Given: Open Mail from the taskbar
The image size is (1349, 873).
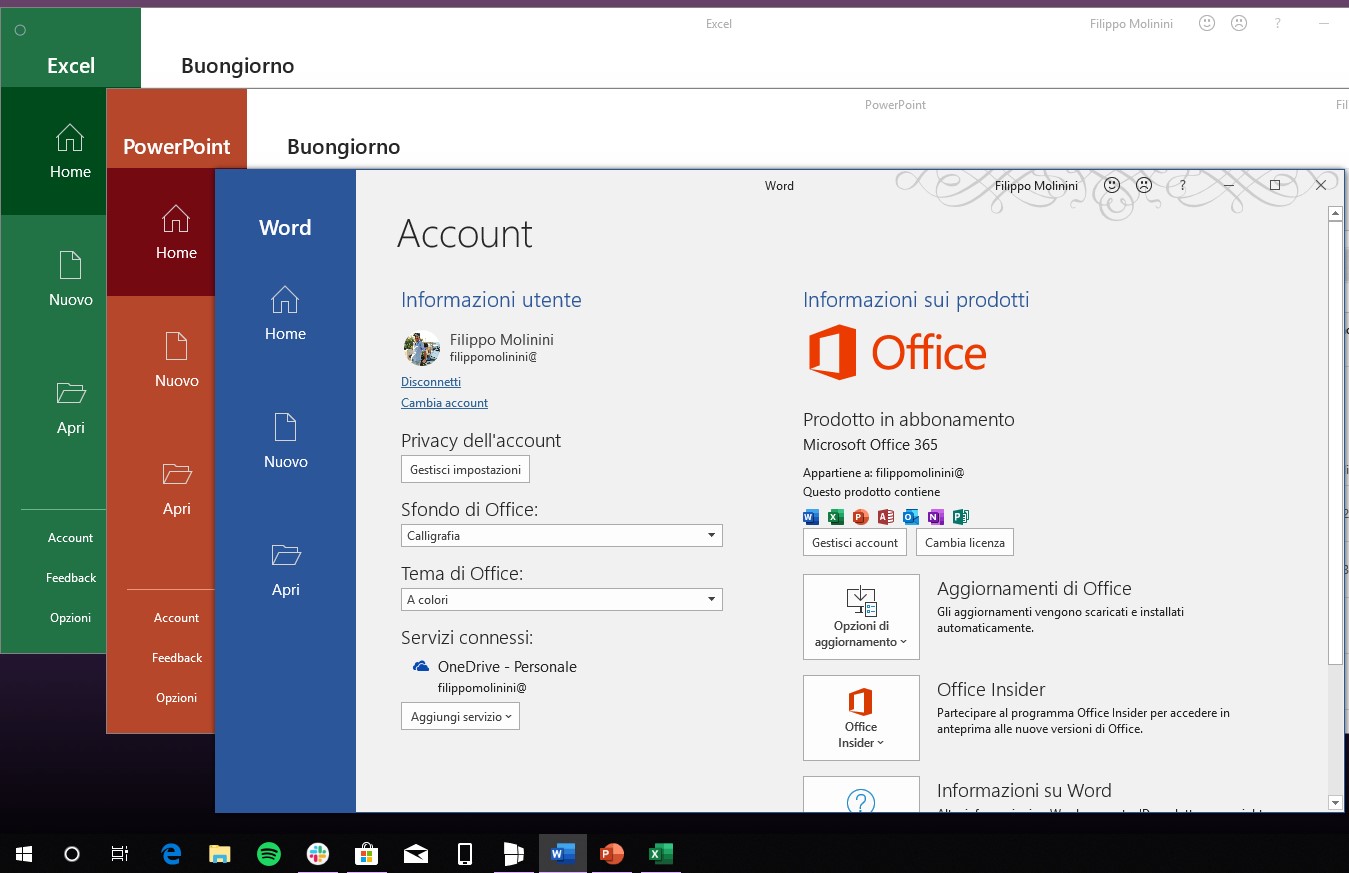Looking at the screenshot, I should coord(416,854).
